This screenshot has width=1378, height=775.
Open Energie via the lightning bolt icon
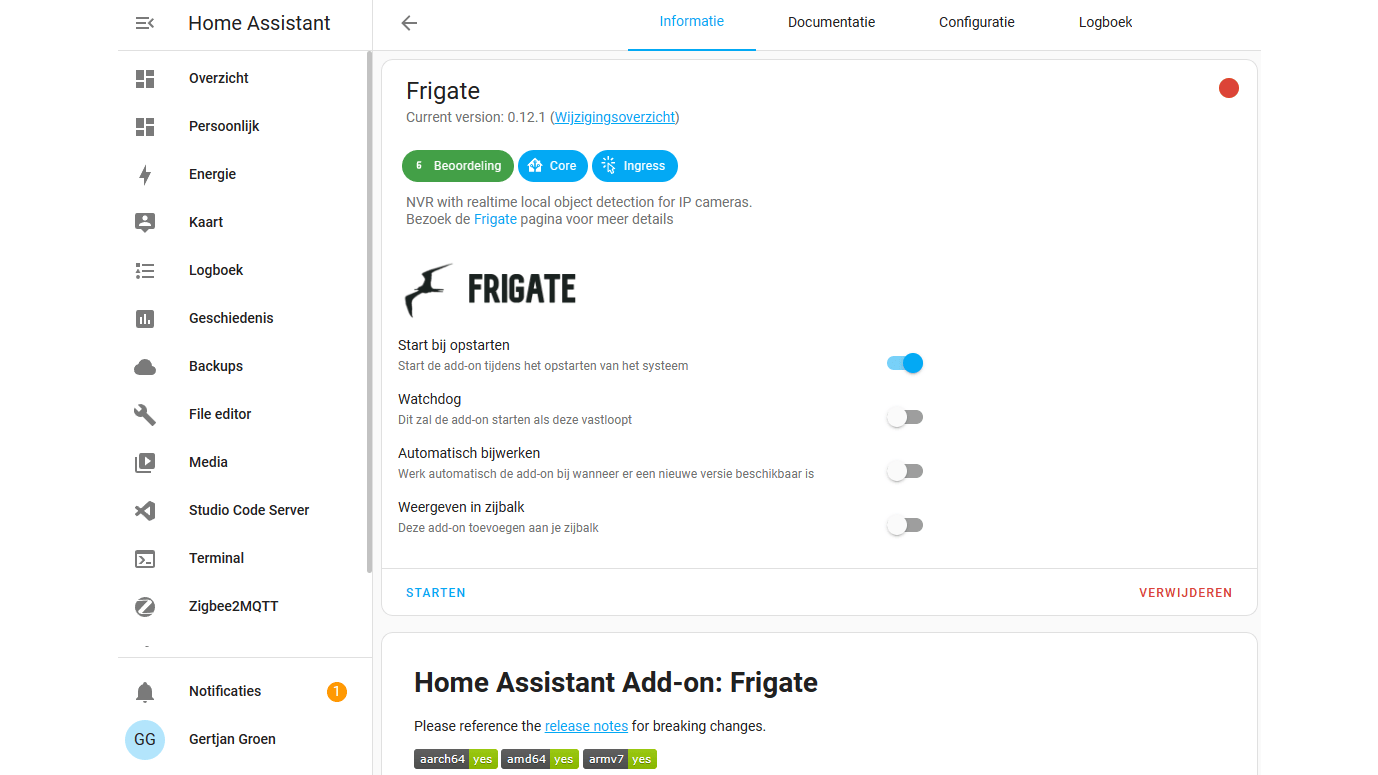tap(145, 175)
